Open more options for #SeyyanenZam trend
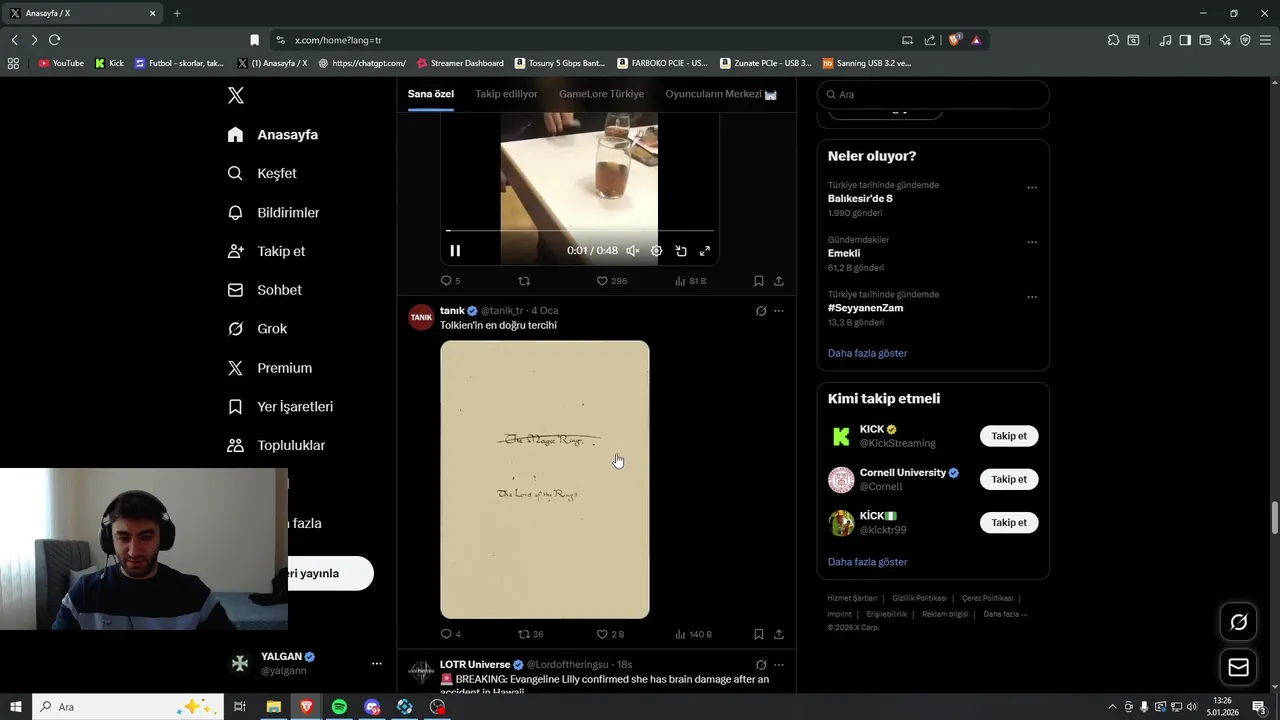Image resolution: width=1280 pixels, height=720 pixels. pos(1032,298)
